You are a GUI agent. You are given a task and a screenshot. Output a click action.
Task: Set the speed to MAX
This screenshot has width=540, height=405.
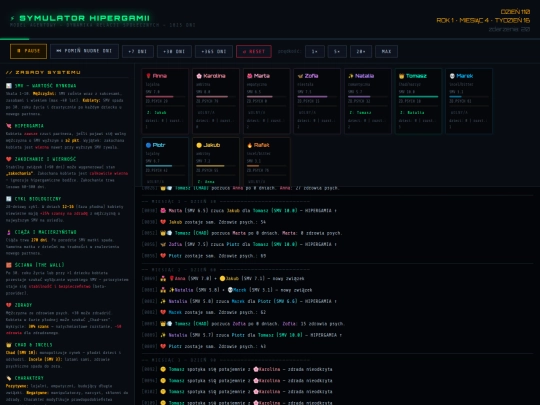click(x=386, y=52)
